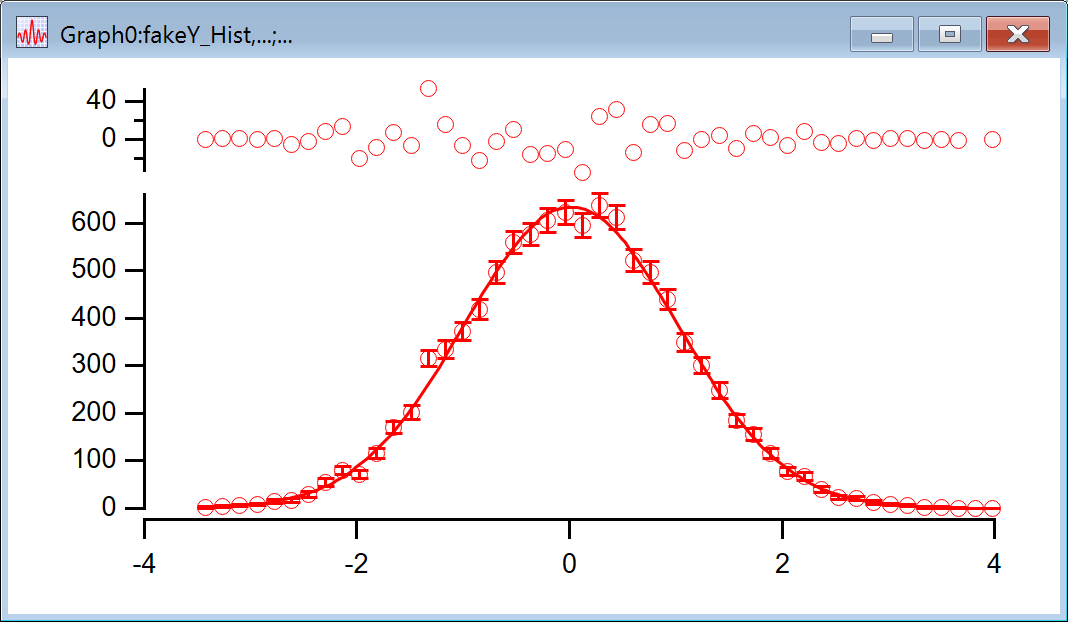
Task: Click the 600 tick label on Y axis
Action: [94, 223]
